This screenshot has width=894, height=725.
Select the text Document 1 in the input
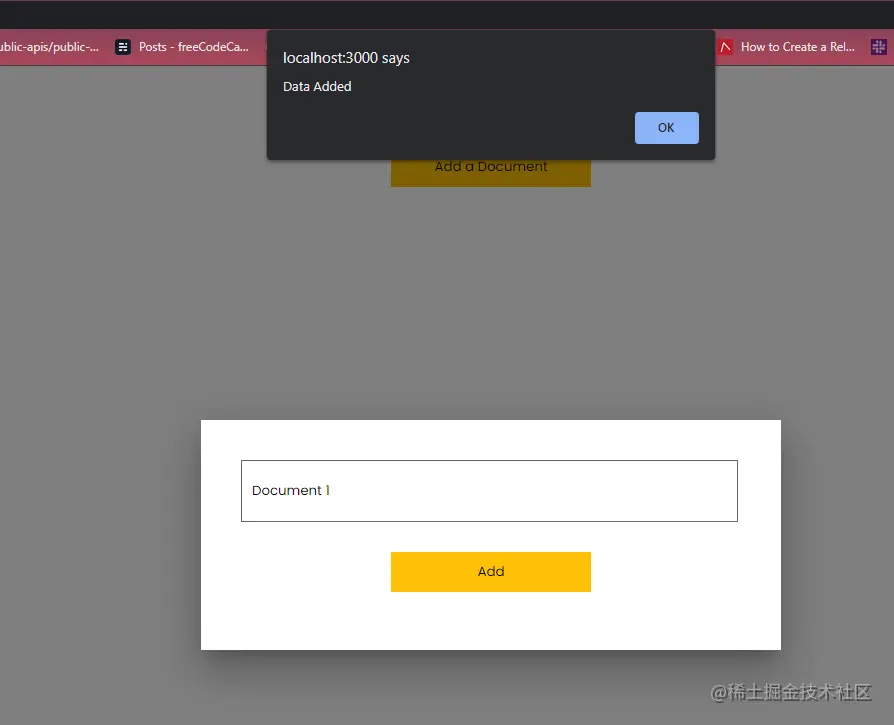tap(290, 490)
